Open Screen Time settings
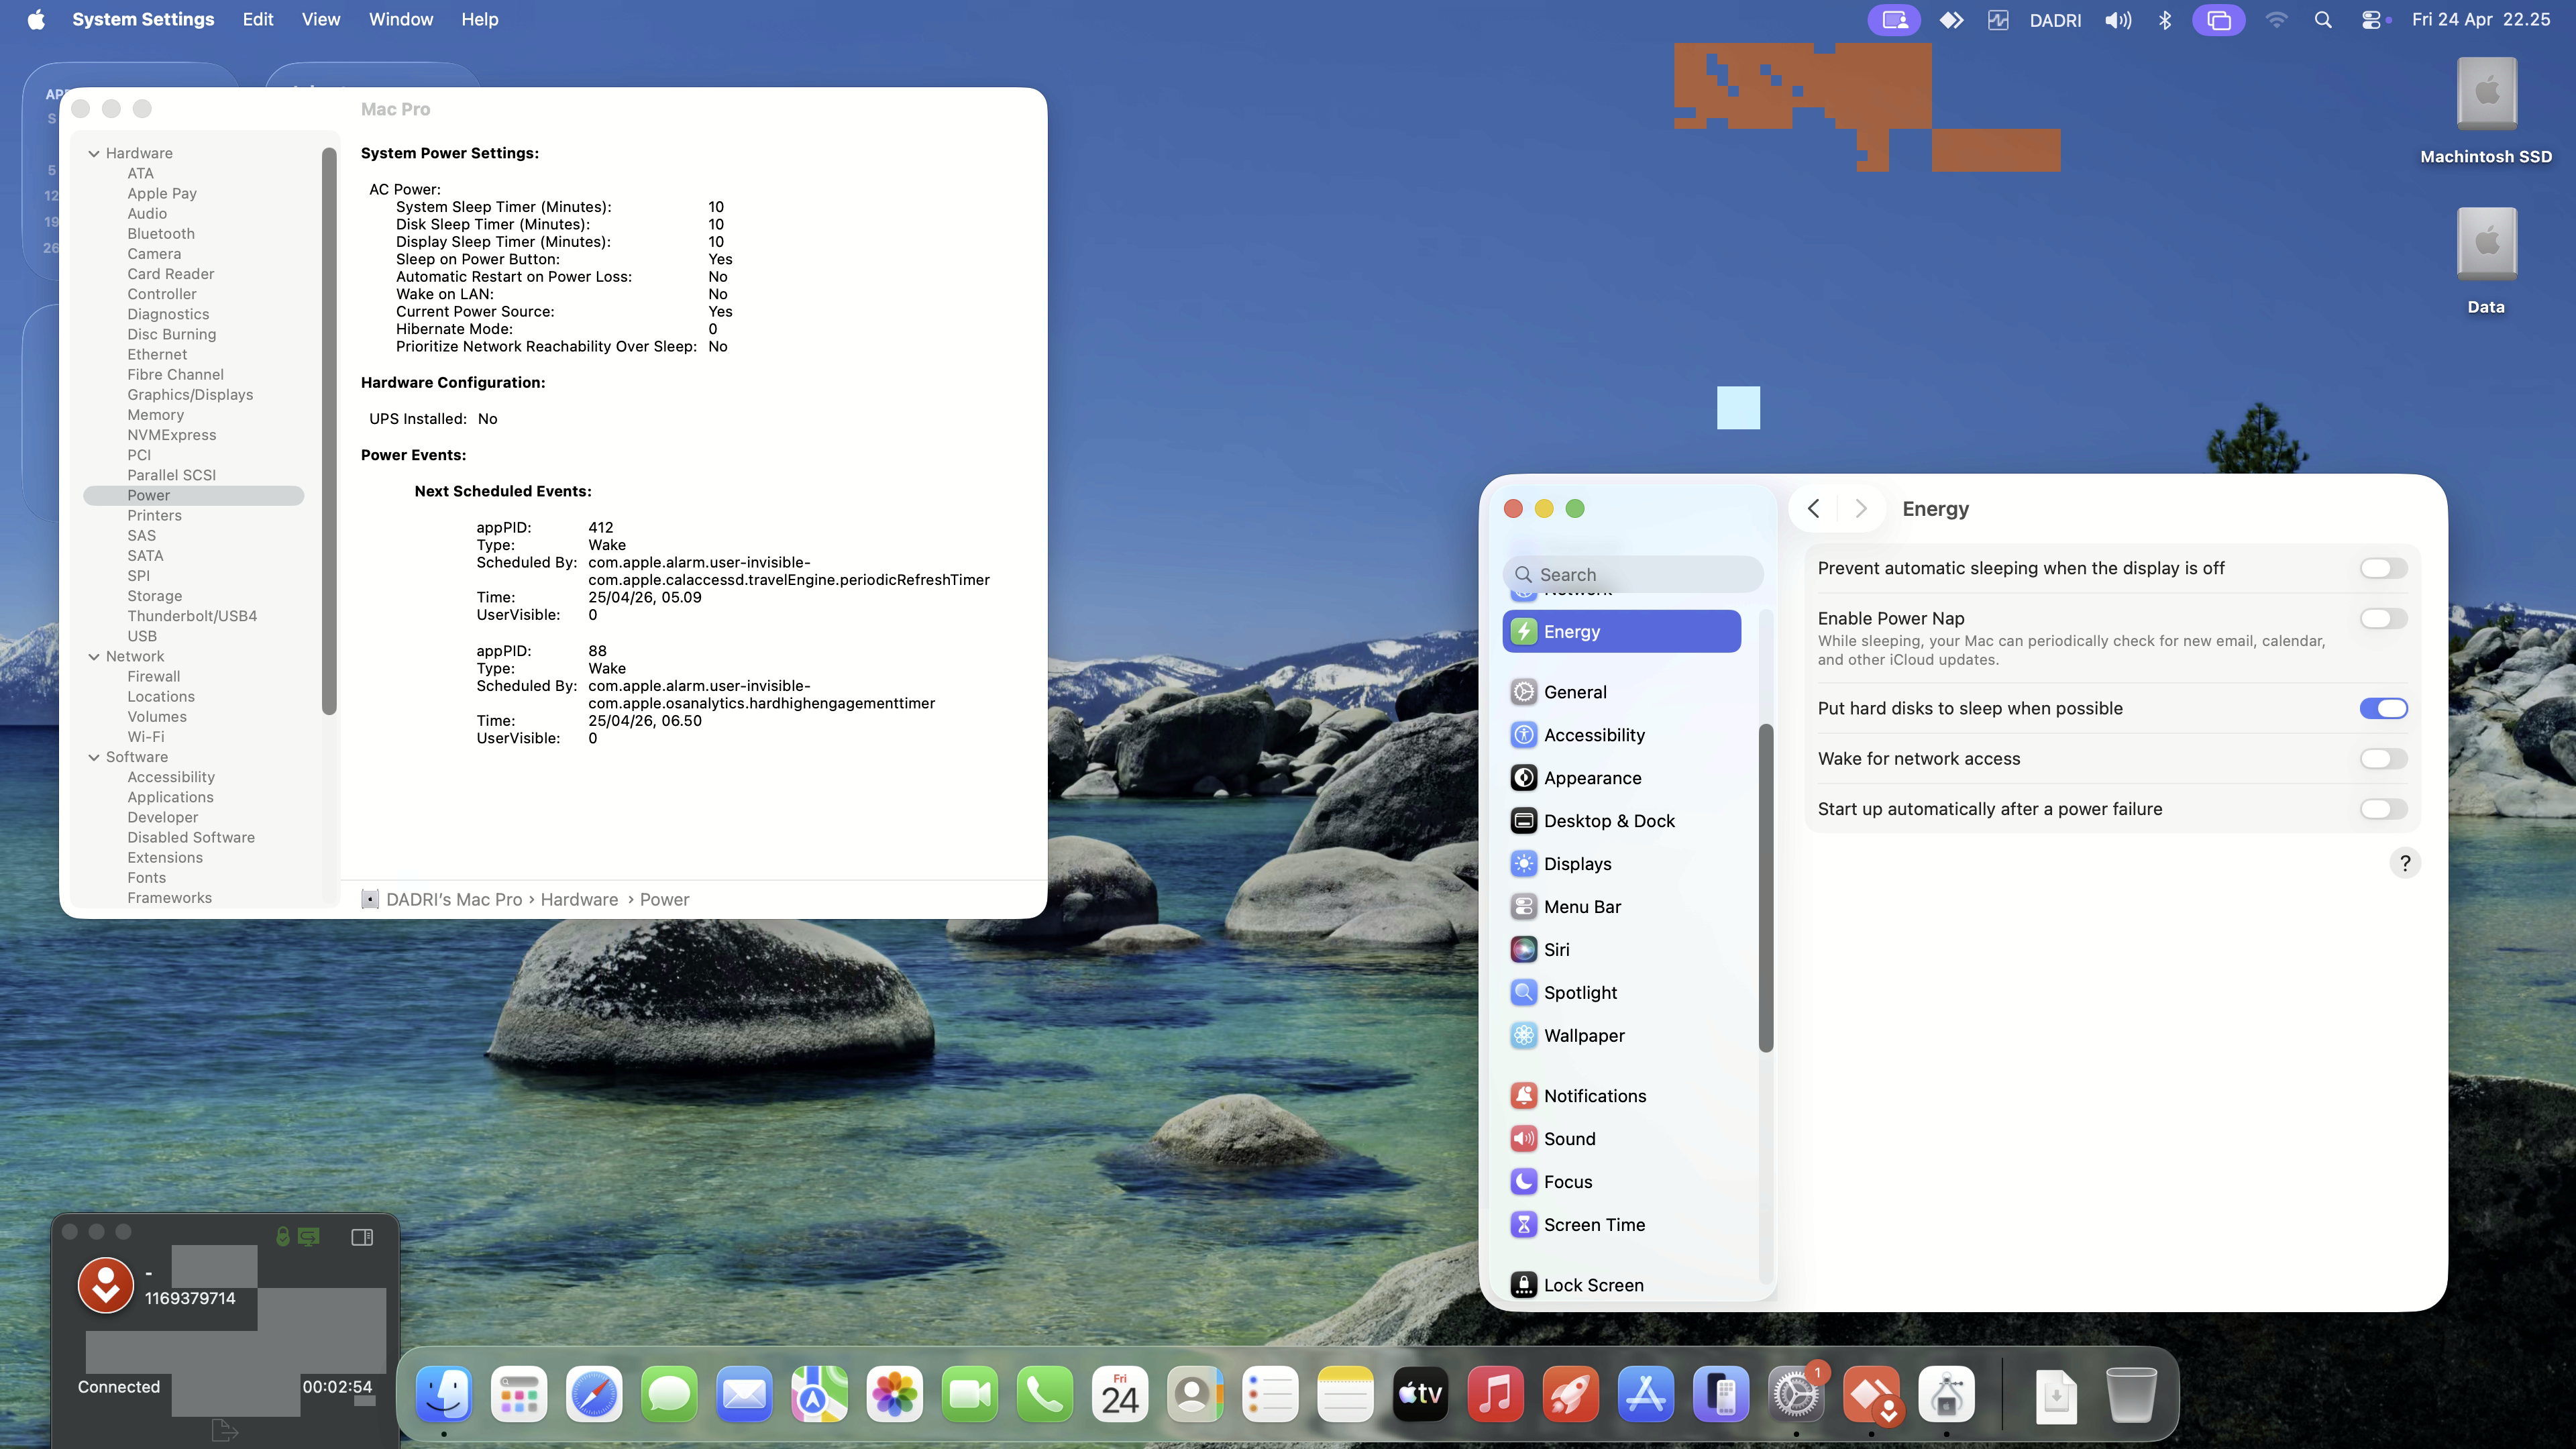Image resolution: width=2576 pixels, height=1449 pixels. tap(1621, 1225)
